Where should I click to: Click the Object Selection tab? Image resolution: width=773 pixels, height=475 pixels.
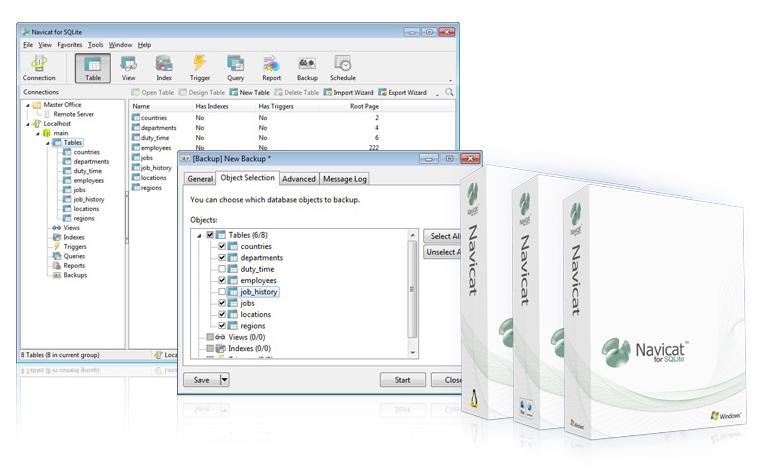pyautogui.click(x=247, y=178)
